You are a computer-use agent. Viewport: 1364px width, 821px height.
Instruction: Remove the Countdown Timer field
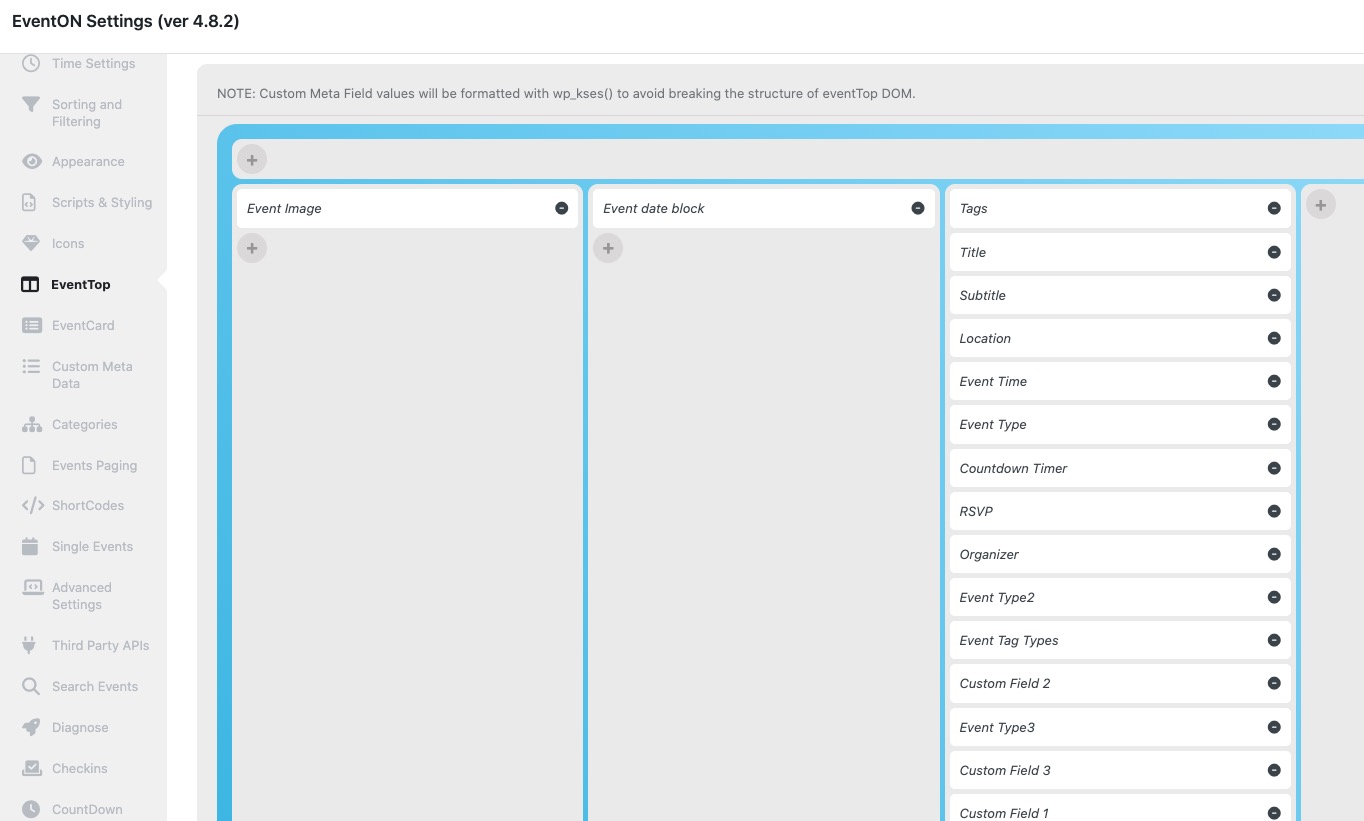(x=1274, y=468)
